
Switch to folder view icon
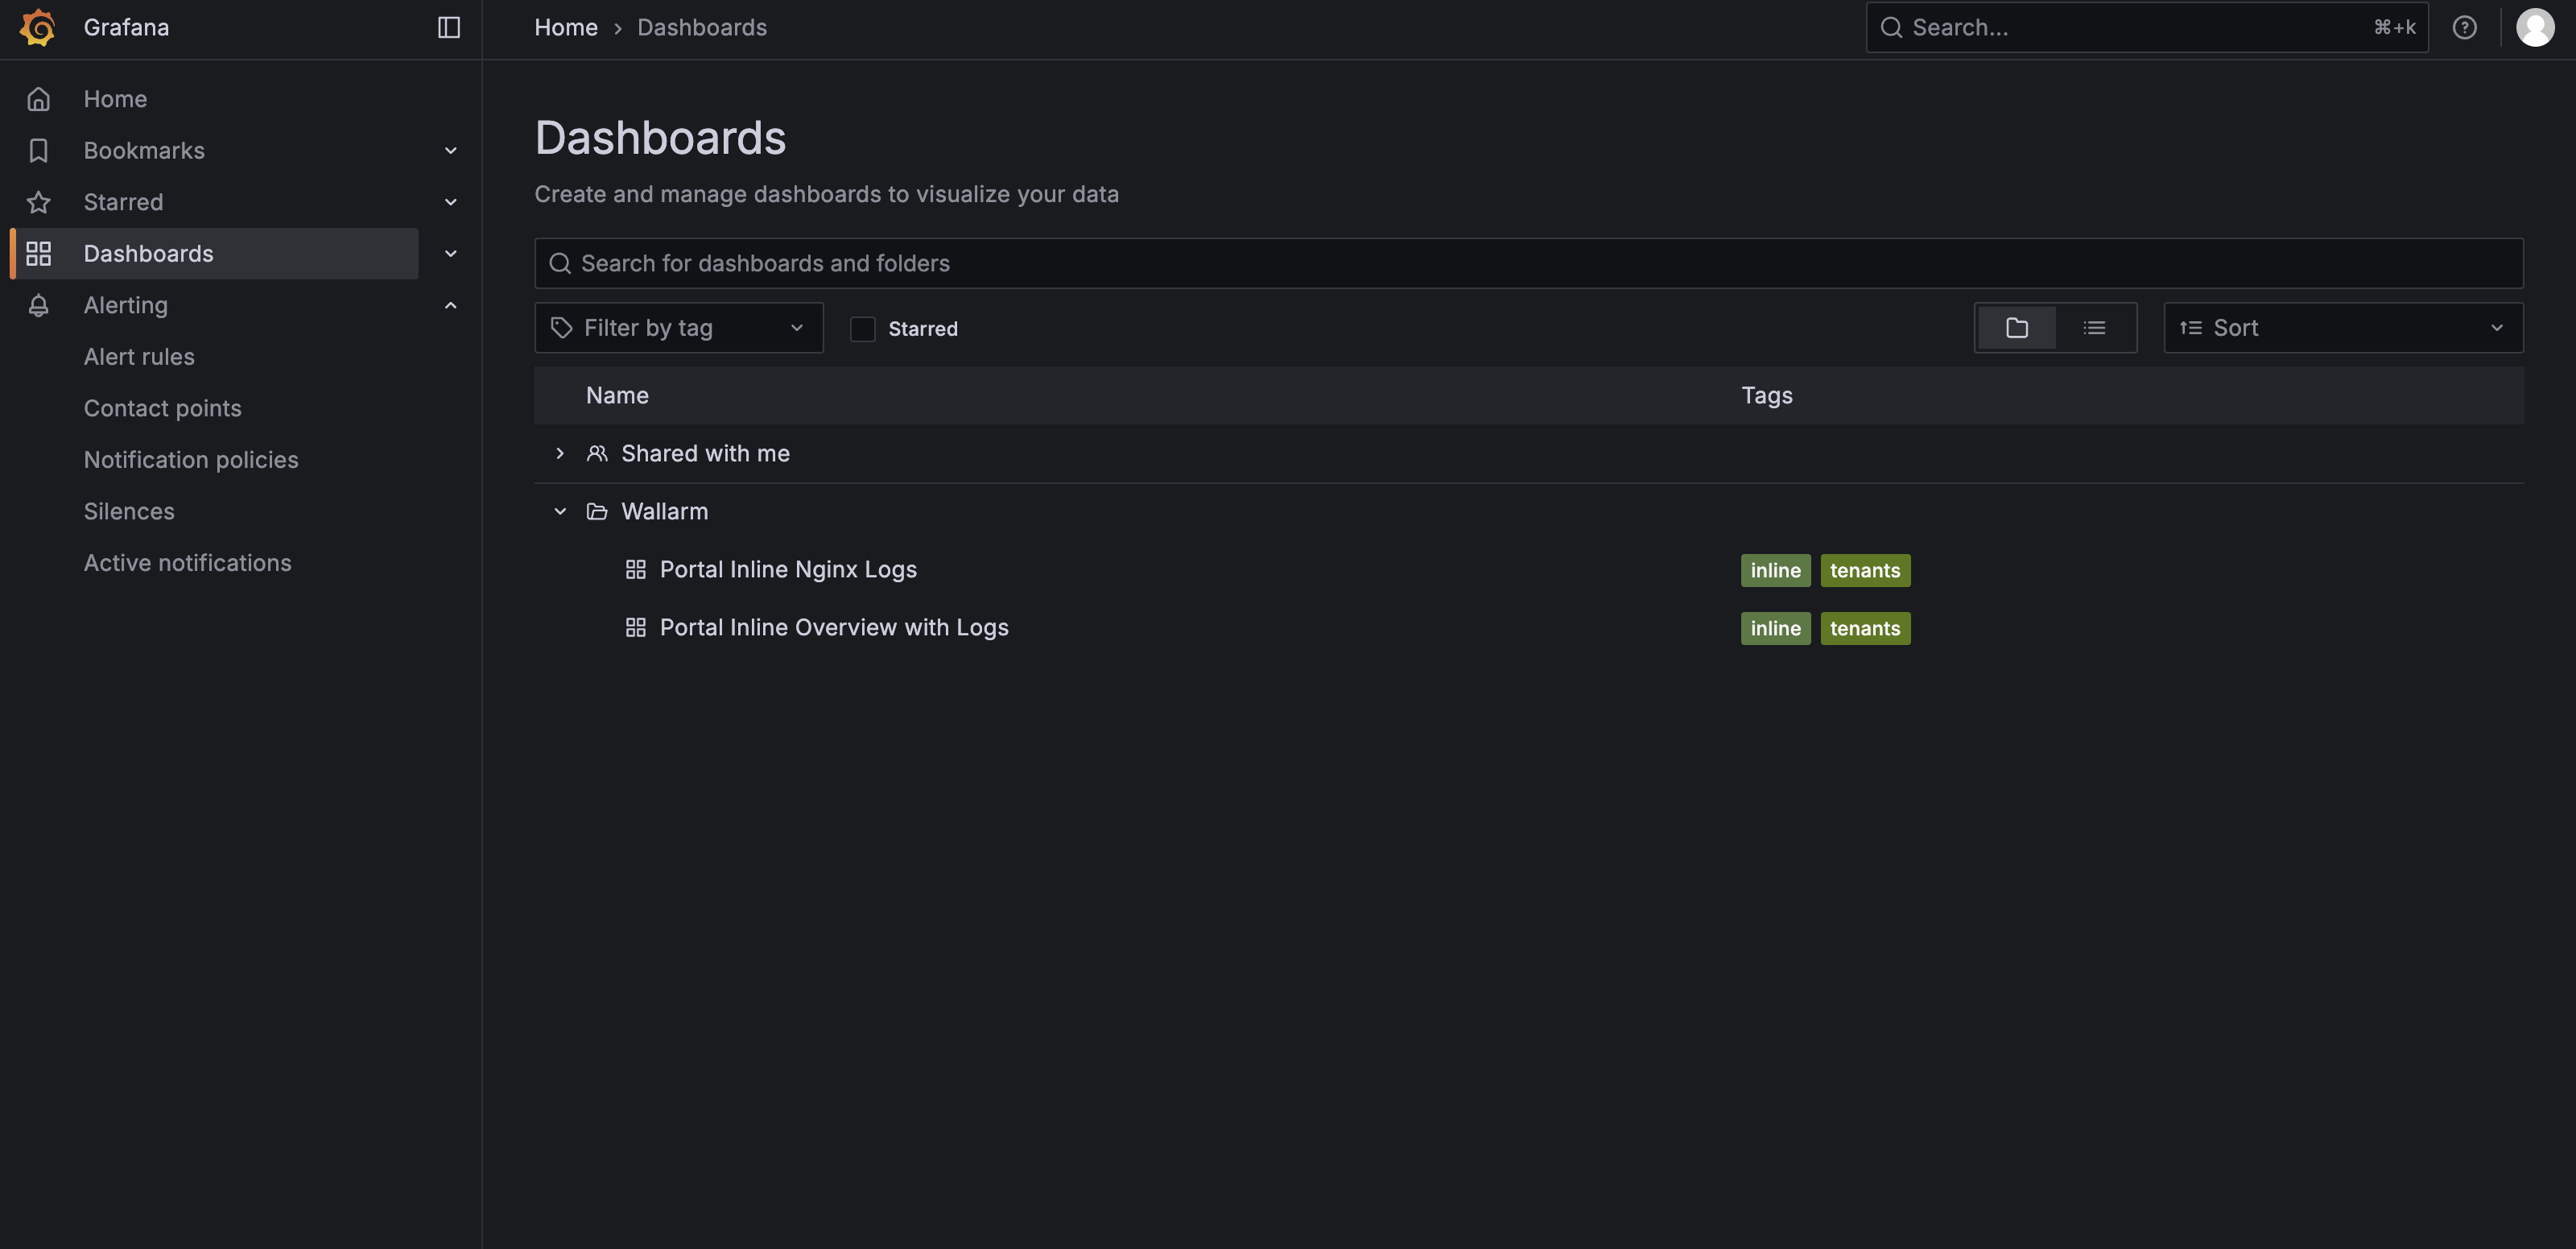click(2016, 328)
